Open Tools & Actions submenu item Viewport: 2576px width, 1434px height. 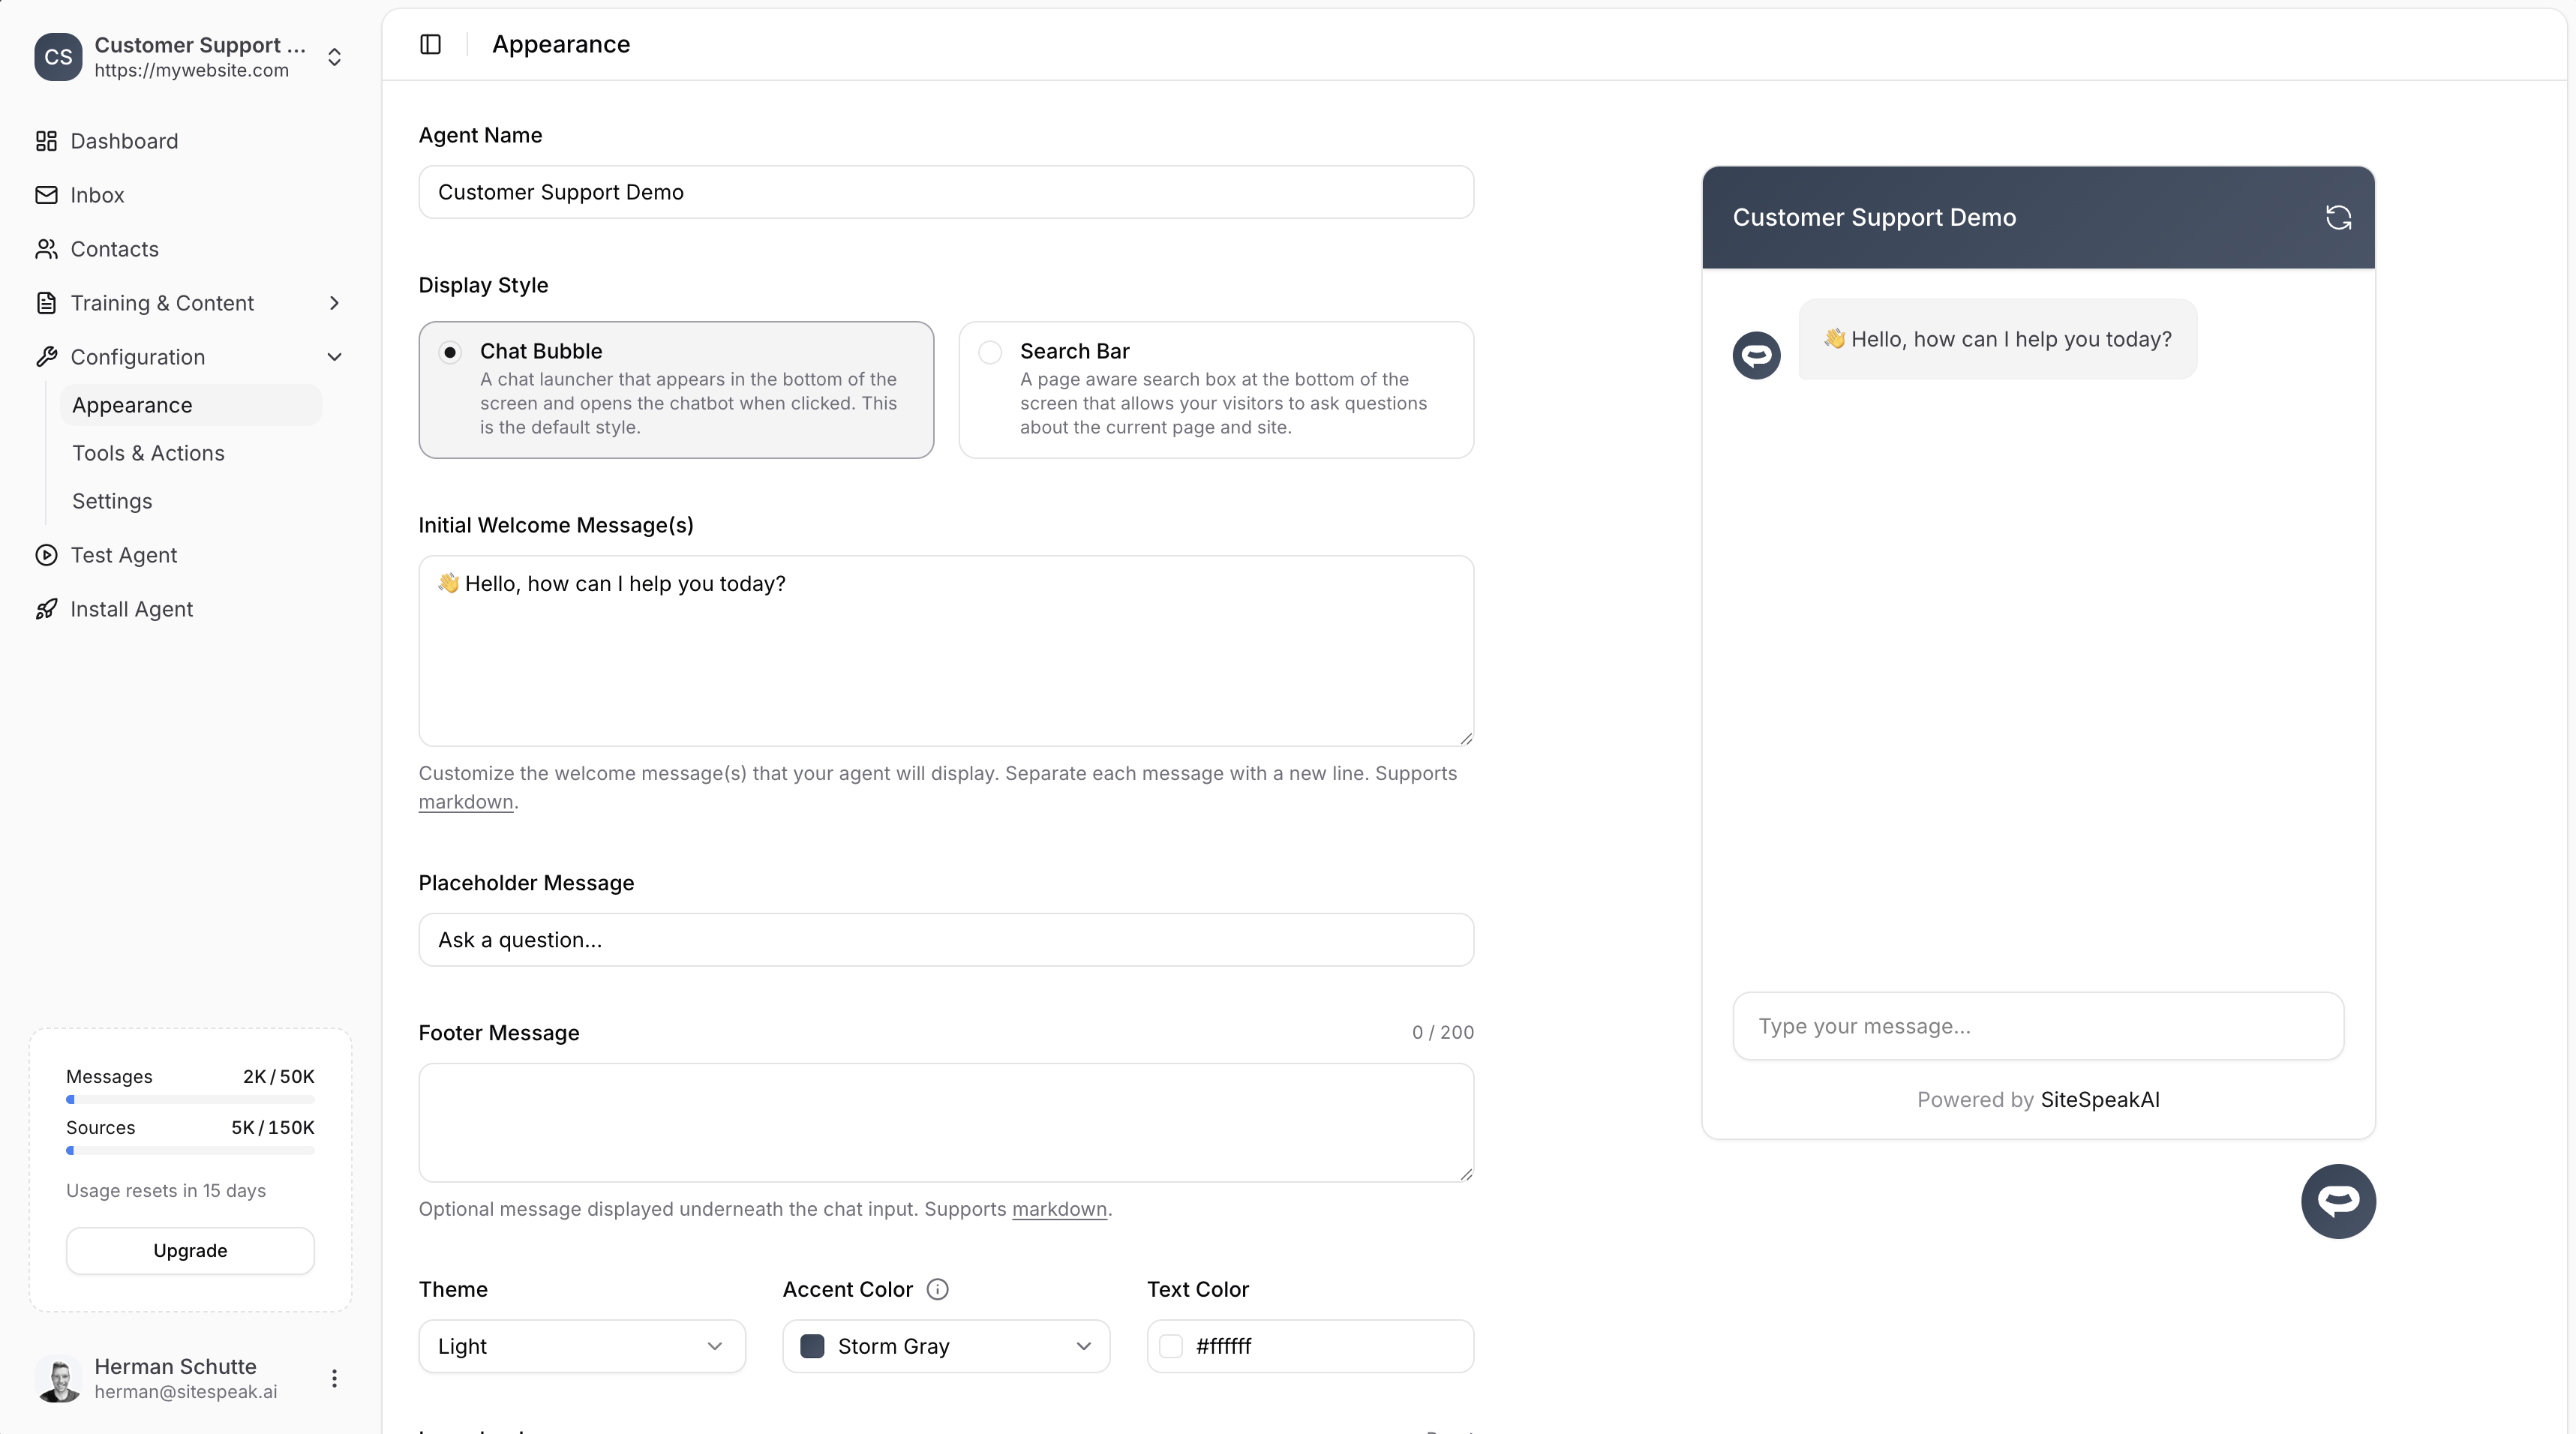pos(148,453)
